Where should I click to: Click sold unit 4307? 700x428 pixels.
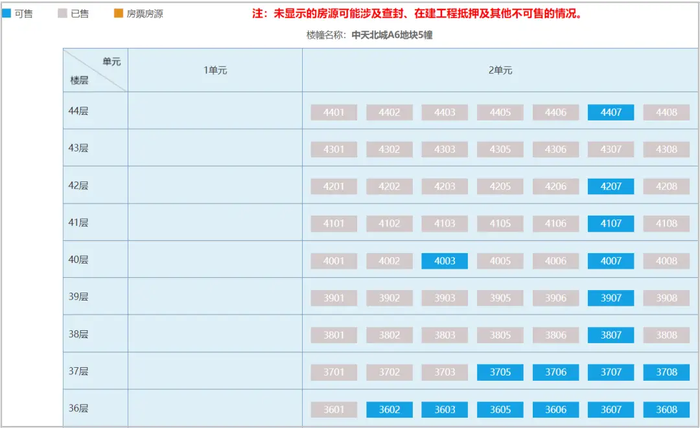(611, 150)
